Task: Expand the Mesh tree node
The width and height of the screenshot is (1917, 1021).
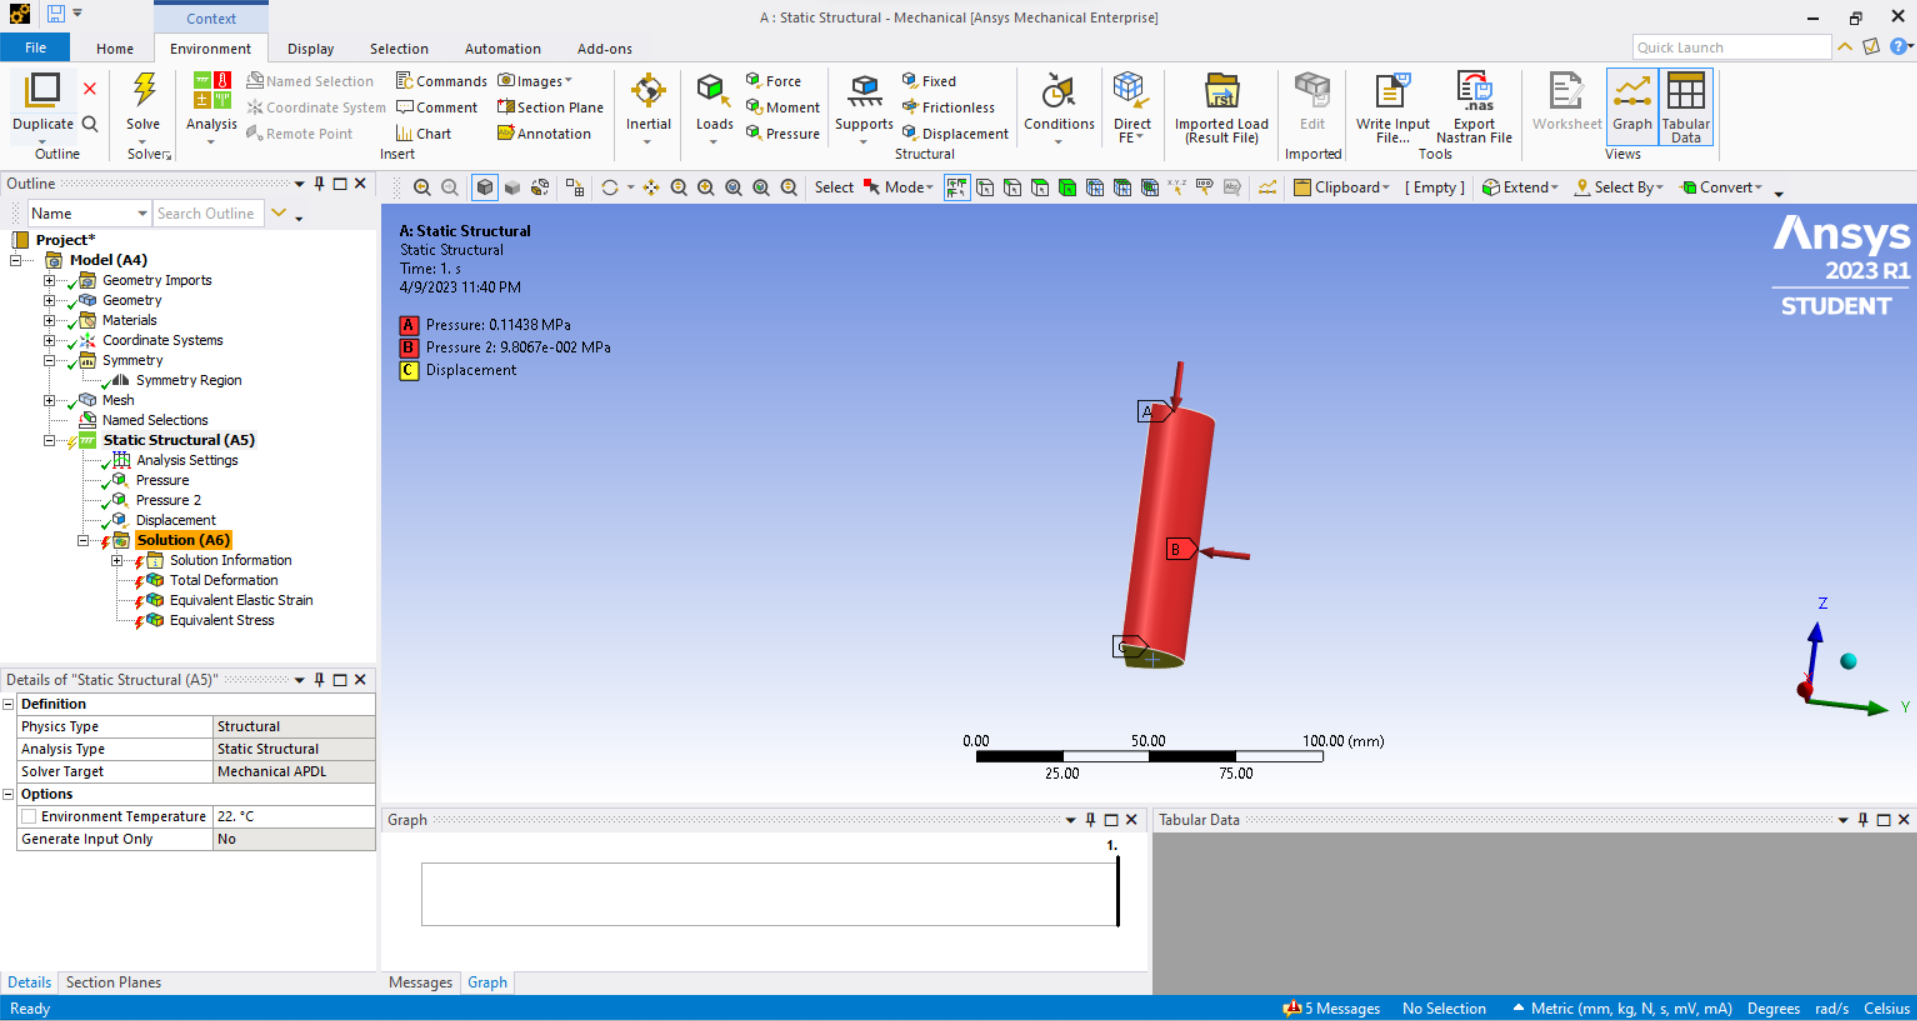Action: tap(49, 400)
